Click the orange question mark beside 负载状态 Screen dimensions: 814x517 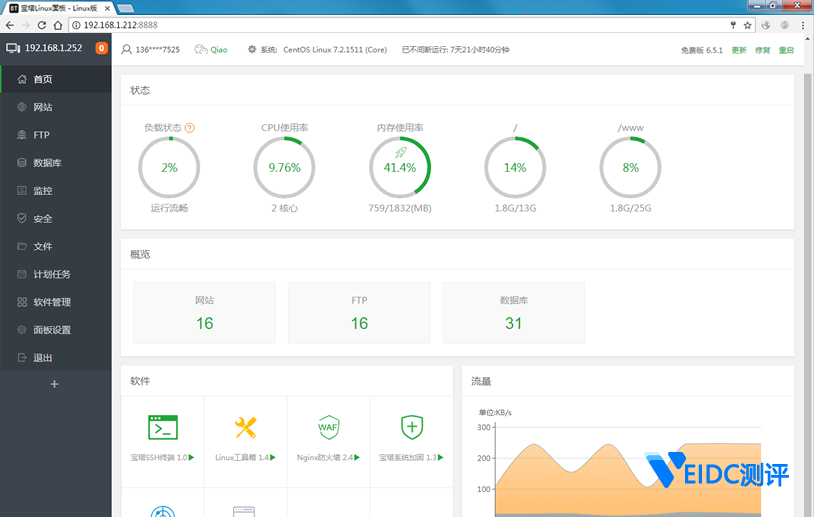(190, 128)
